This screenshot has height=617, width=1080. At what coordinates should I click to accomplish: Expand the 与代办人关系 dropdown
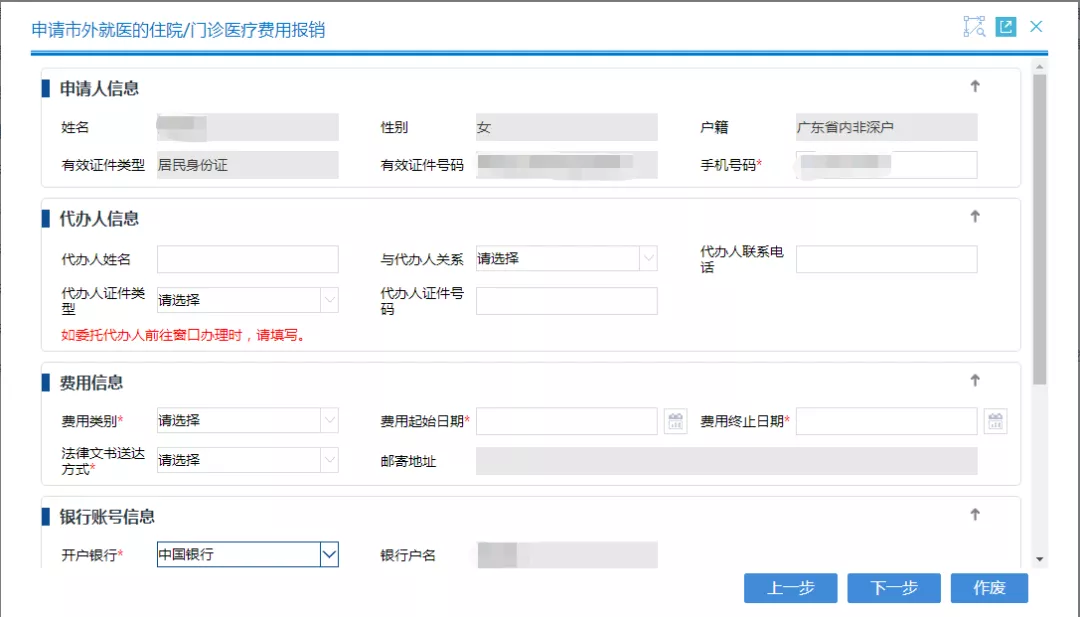pyautogui.click(x=648, y=259)
